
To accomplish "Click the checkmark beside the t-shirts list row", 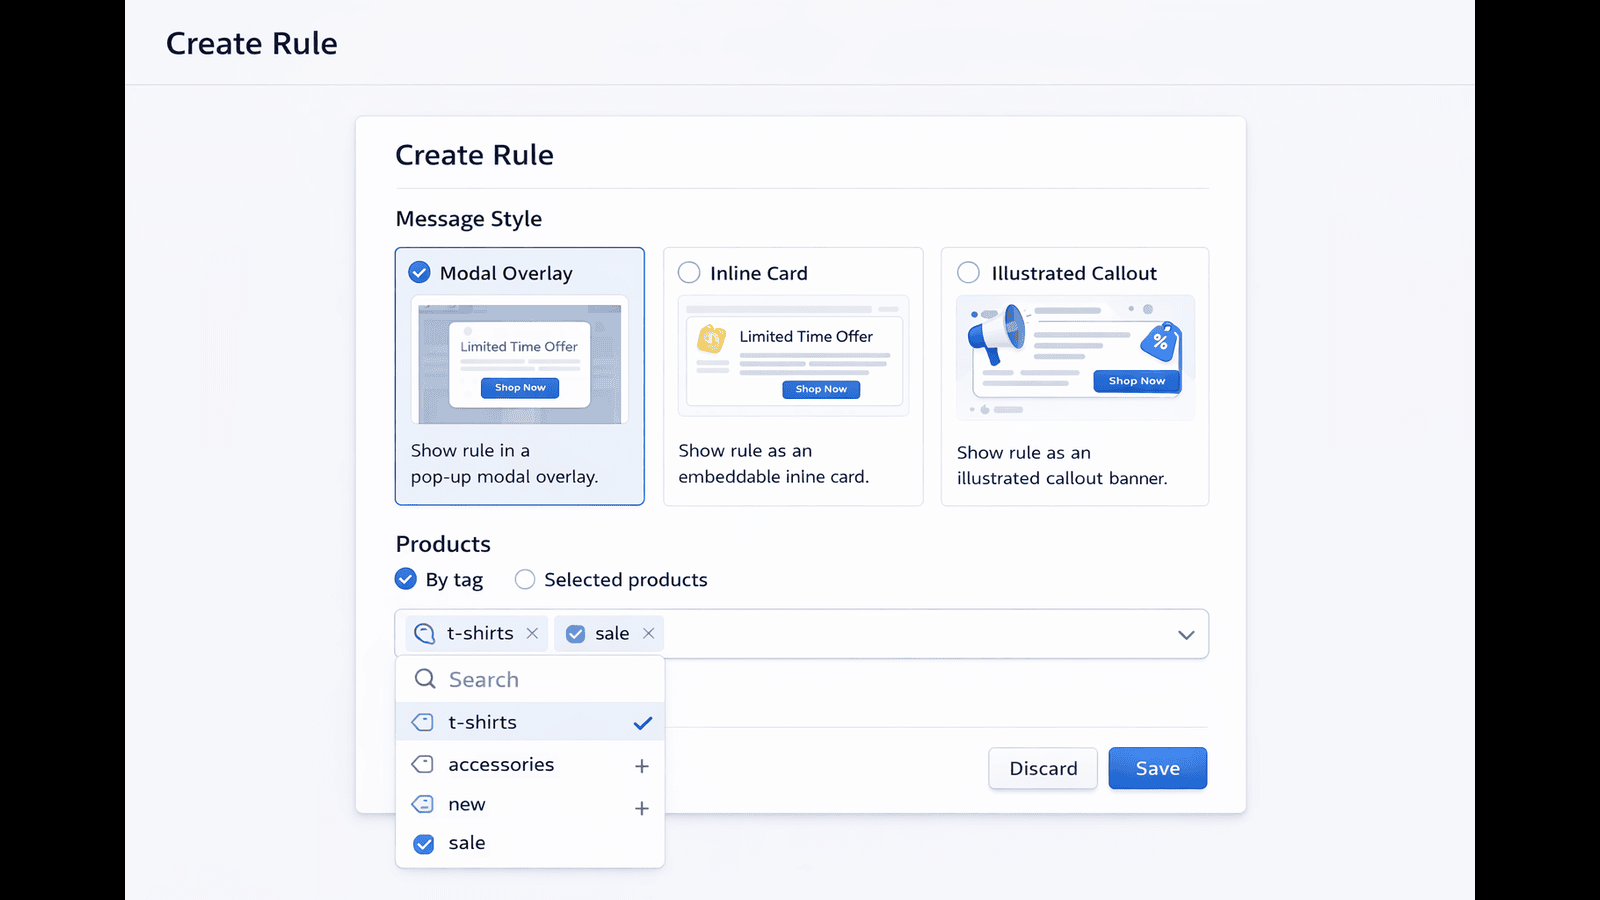I will pyautogui.click(x=643, y=723).
